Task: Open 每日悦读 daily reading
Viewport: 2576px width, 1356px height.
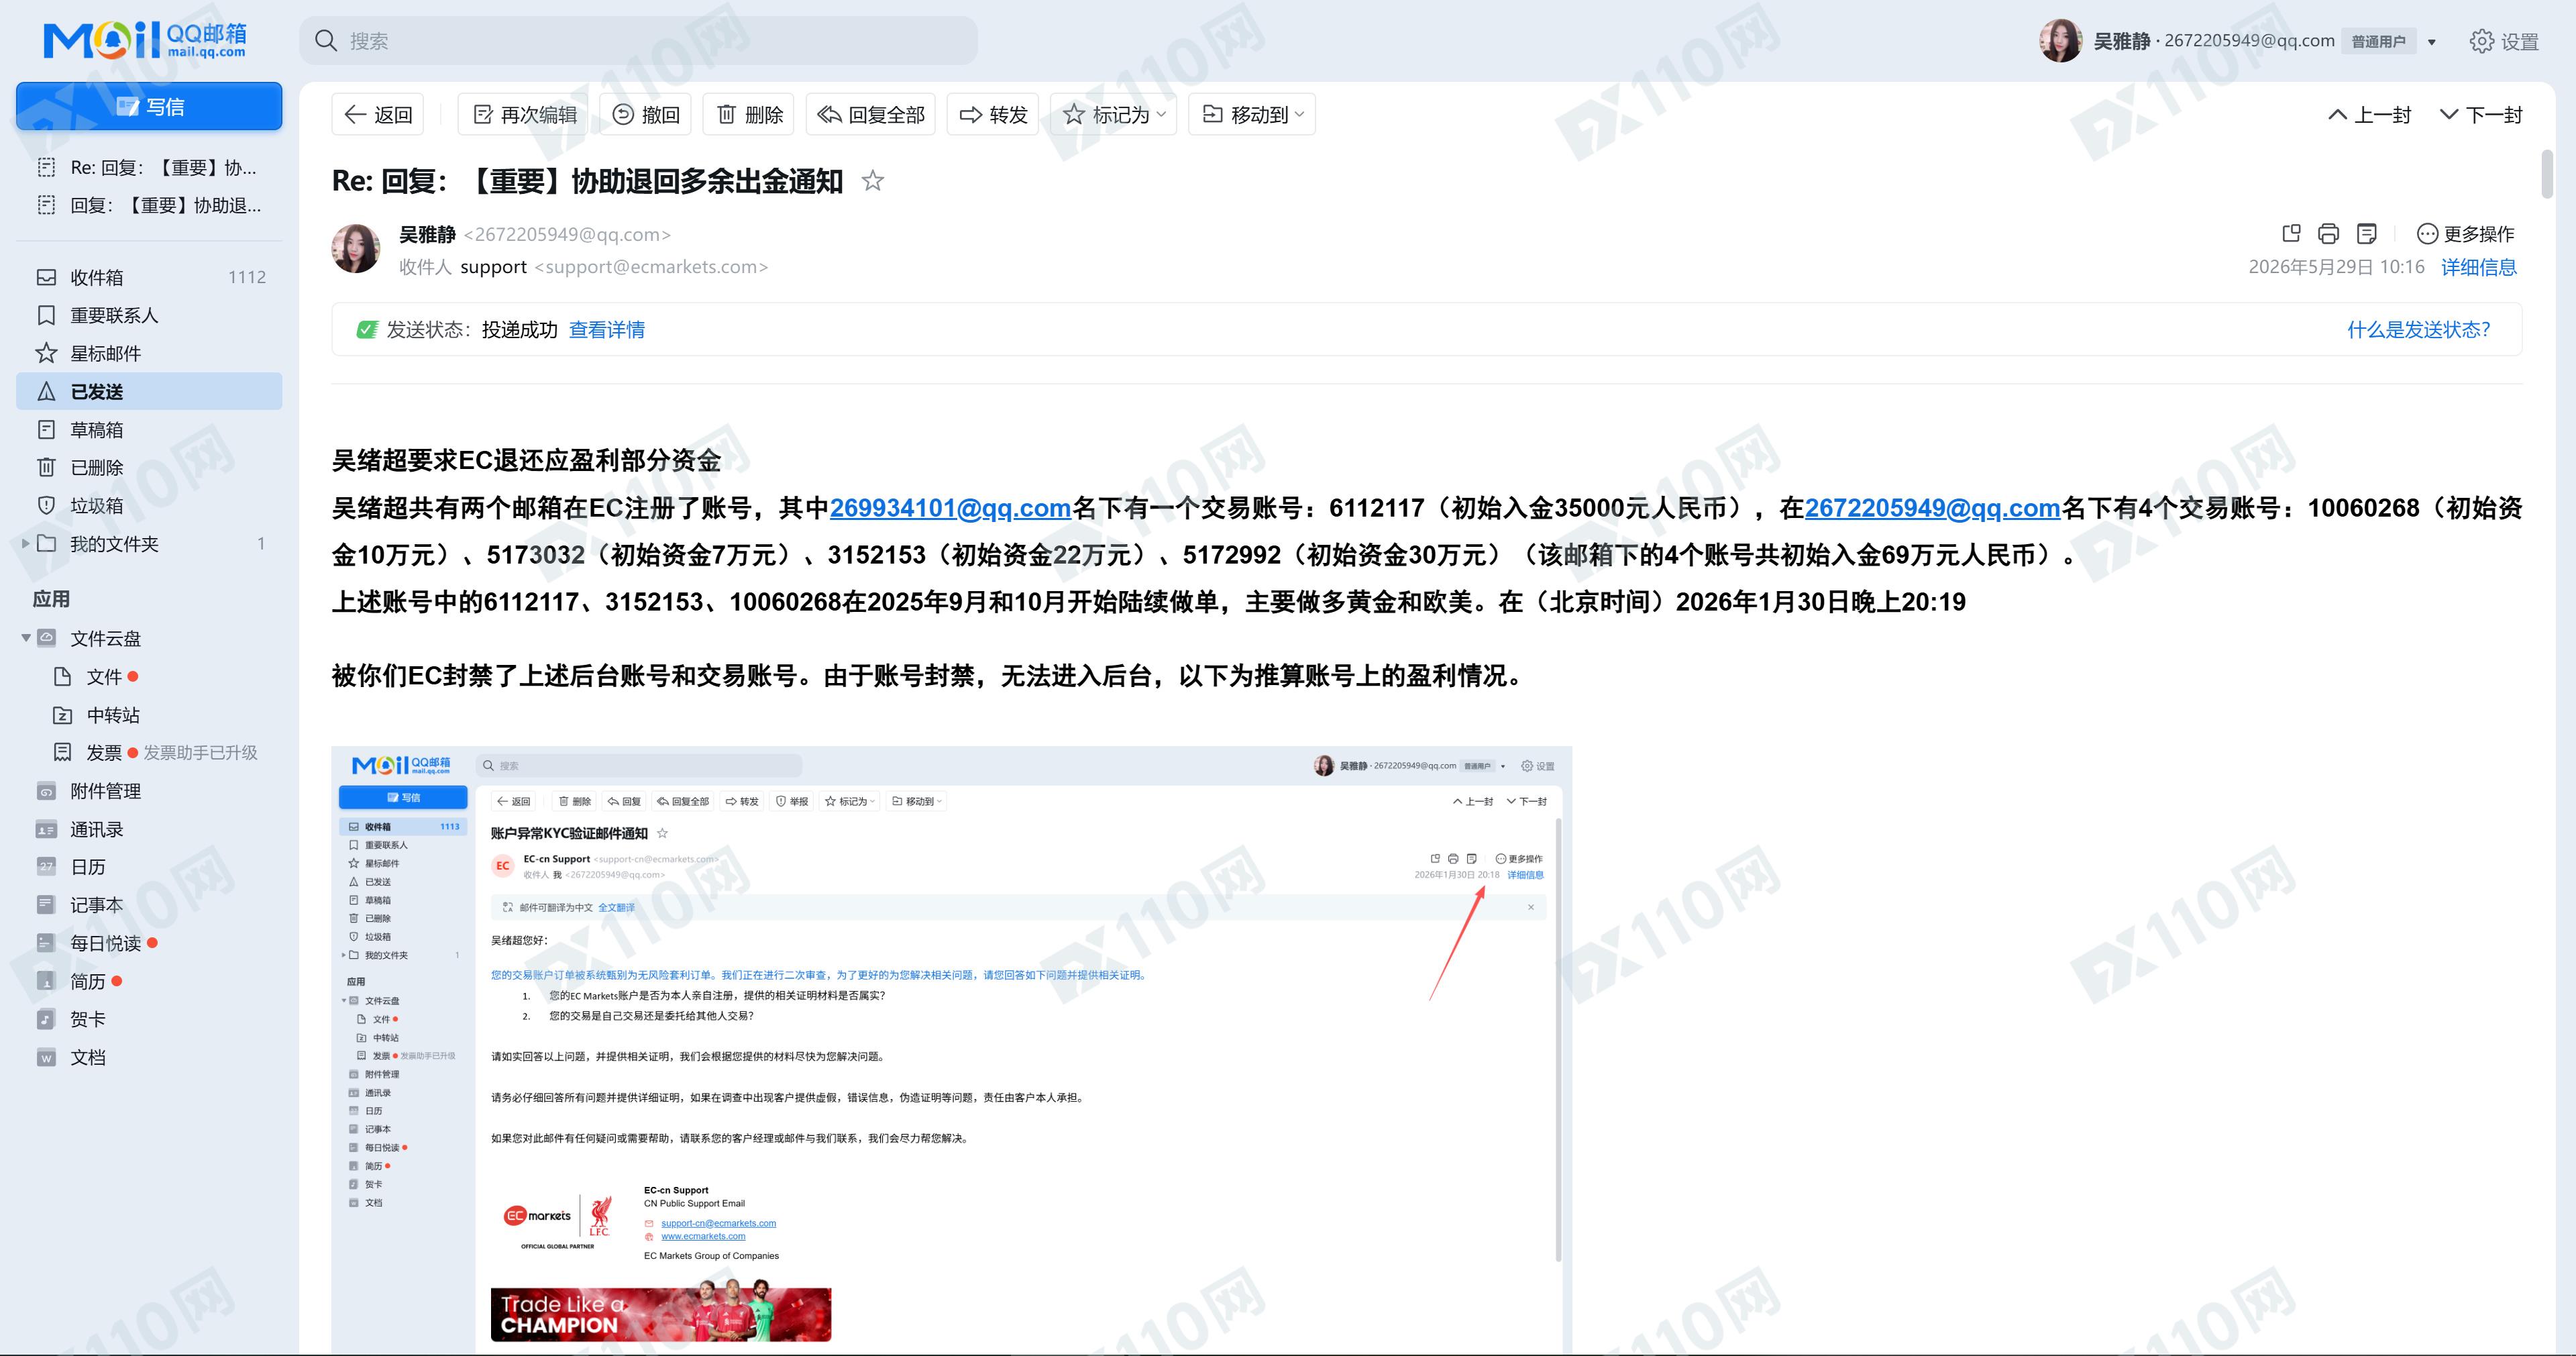Action: pos(105,943)
